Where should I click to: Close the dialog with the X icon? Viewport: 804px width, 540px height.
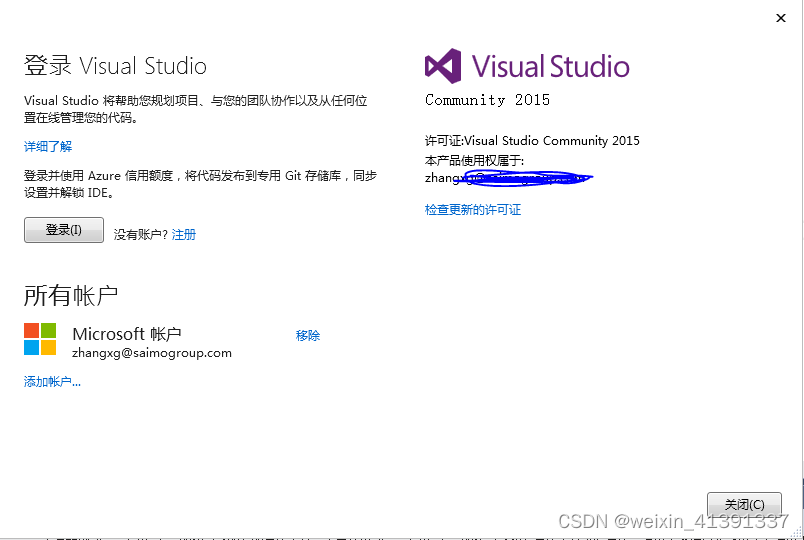781,18
